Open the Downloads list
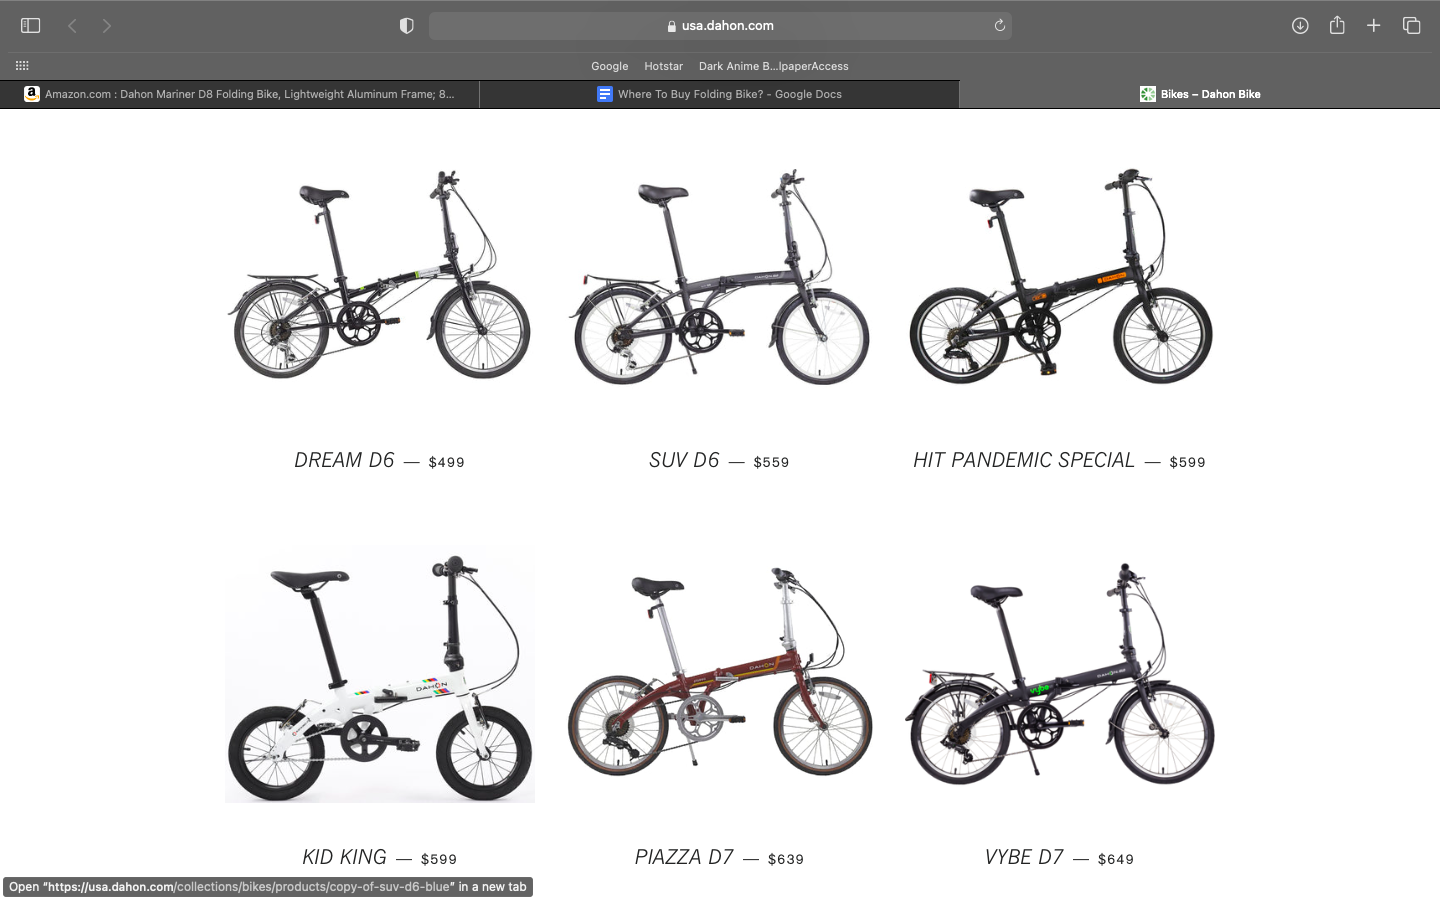Image resolution: width=1440 pixels, height=900 pixels. coord(1300,25)
